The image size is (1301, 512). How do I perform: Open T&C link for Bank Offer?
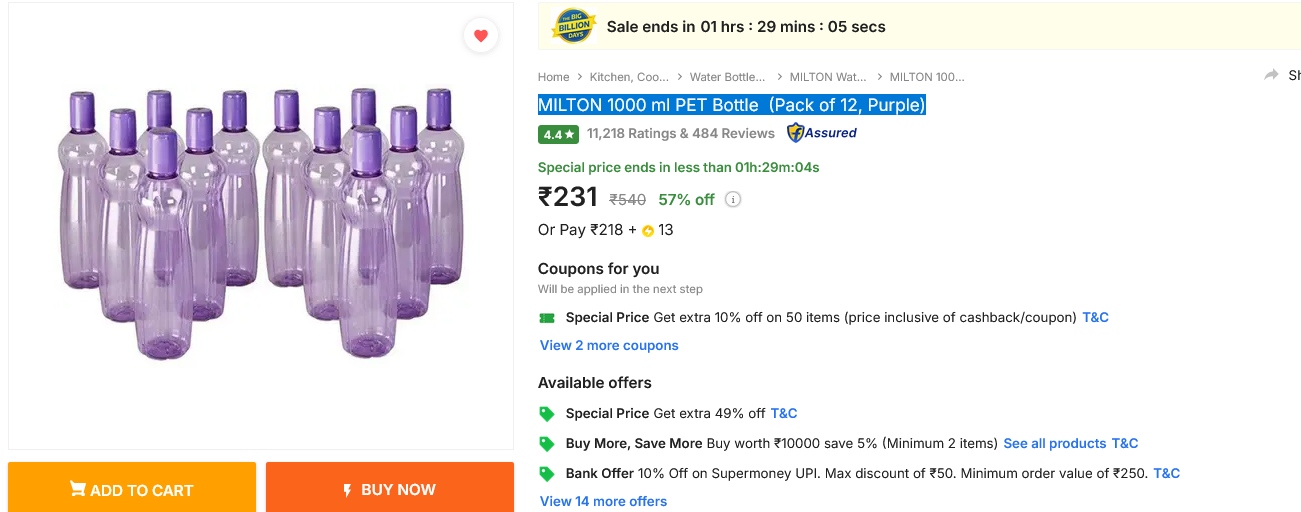click(1166, 473)
